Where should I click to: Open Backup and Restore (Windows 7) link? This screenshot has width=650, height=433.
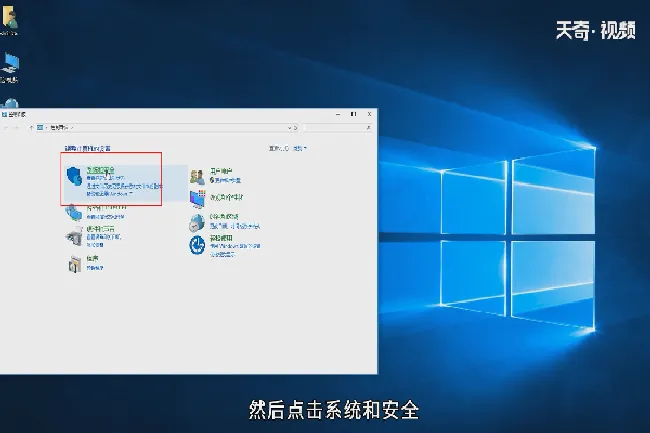tap(109, 194)
